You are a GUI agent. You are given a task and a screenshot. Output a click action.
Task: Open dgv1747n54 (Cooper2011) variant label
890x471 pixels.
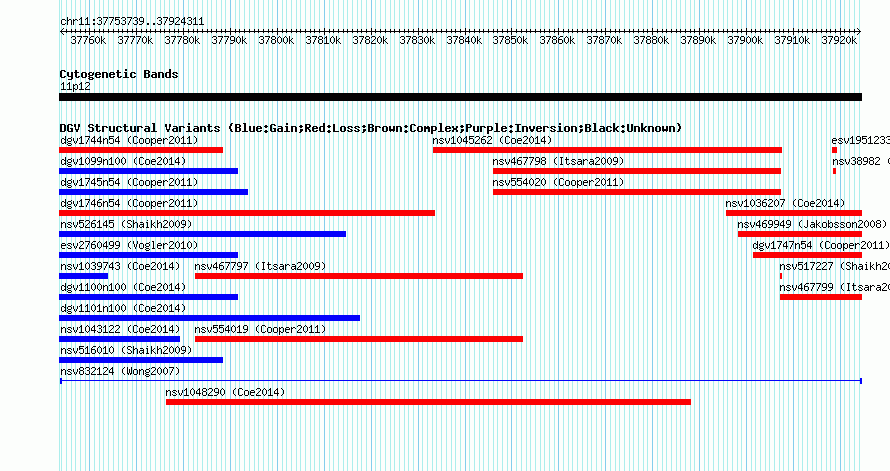click(821, 245)
